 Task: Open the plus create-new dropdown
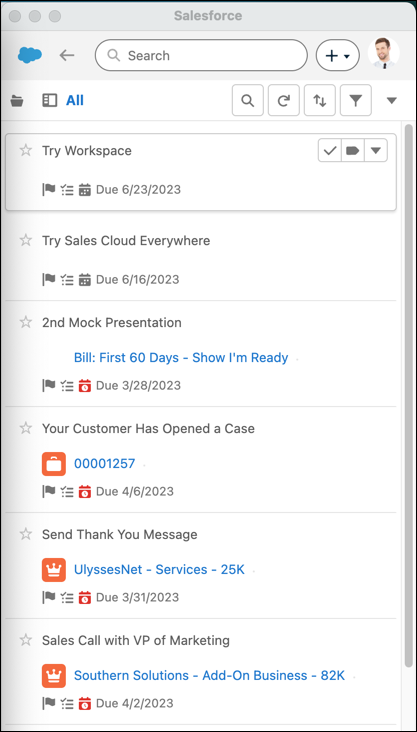point(338,56)
